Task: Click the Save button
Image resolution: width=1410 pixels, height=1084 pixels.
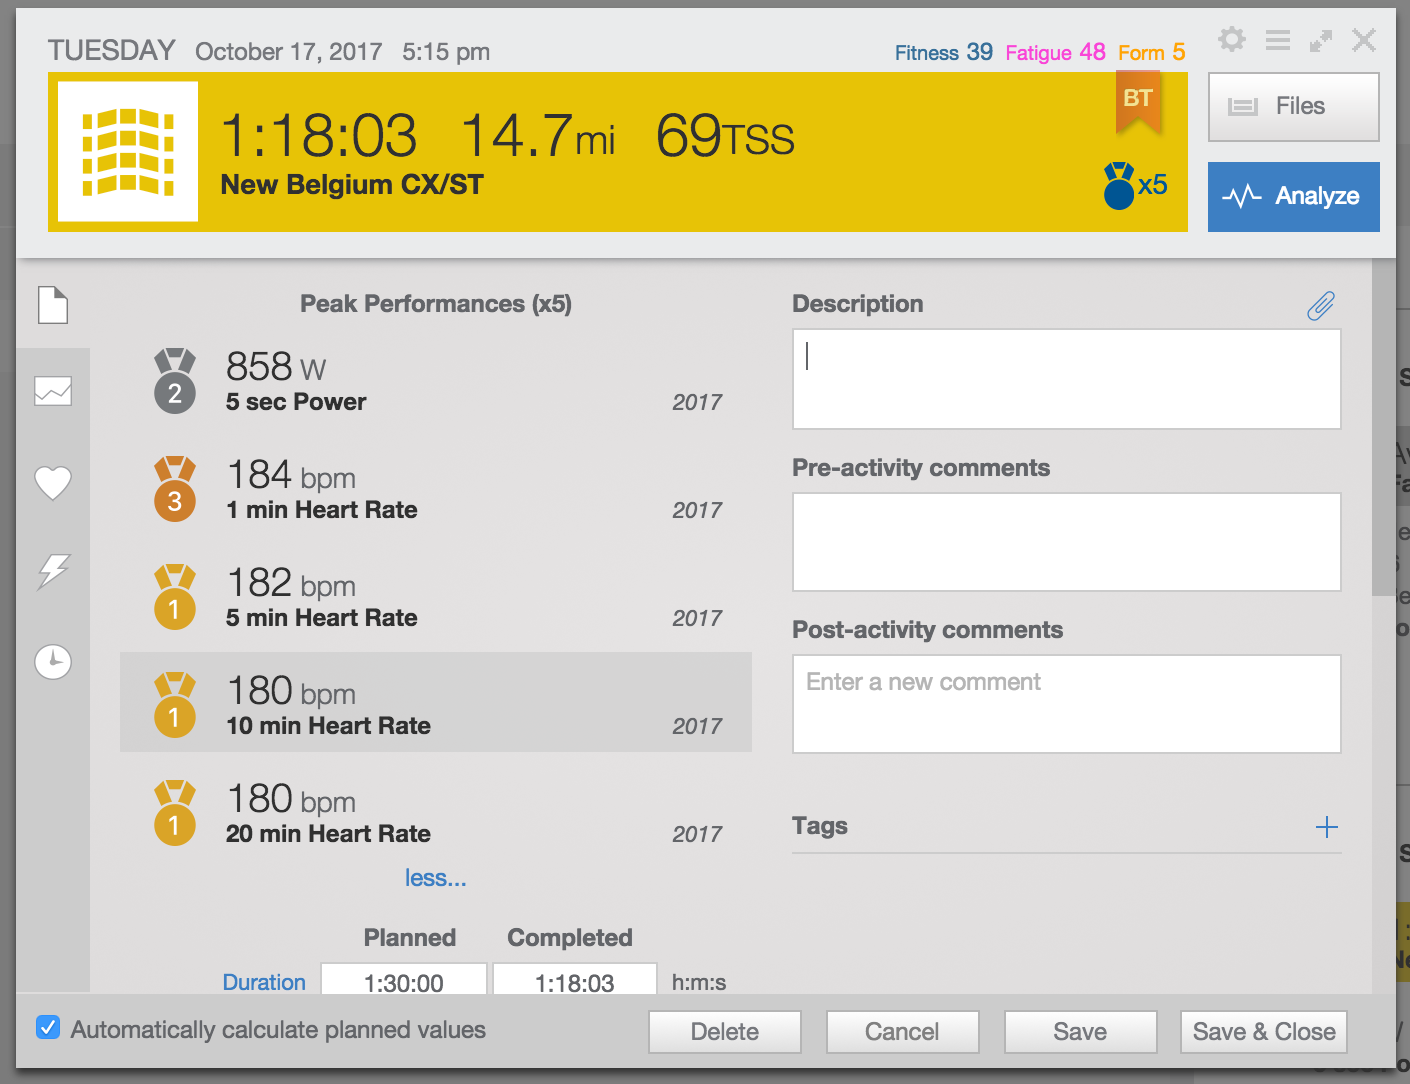Action: 1080,1032
